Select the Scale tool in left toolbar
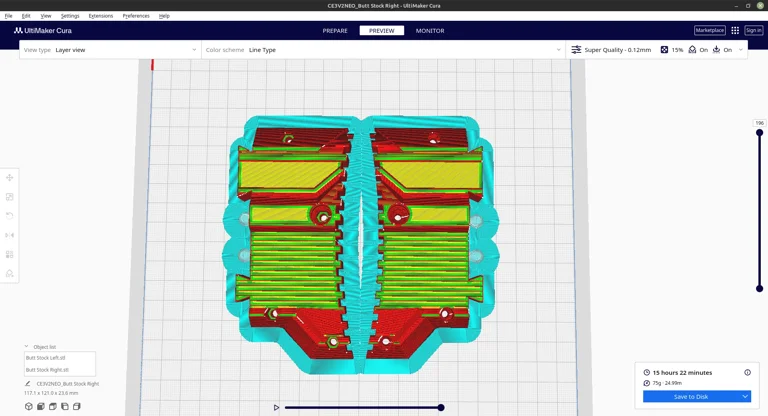 10,197
